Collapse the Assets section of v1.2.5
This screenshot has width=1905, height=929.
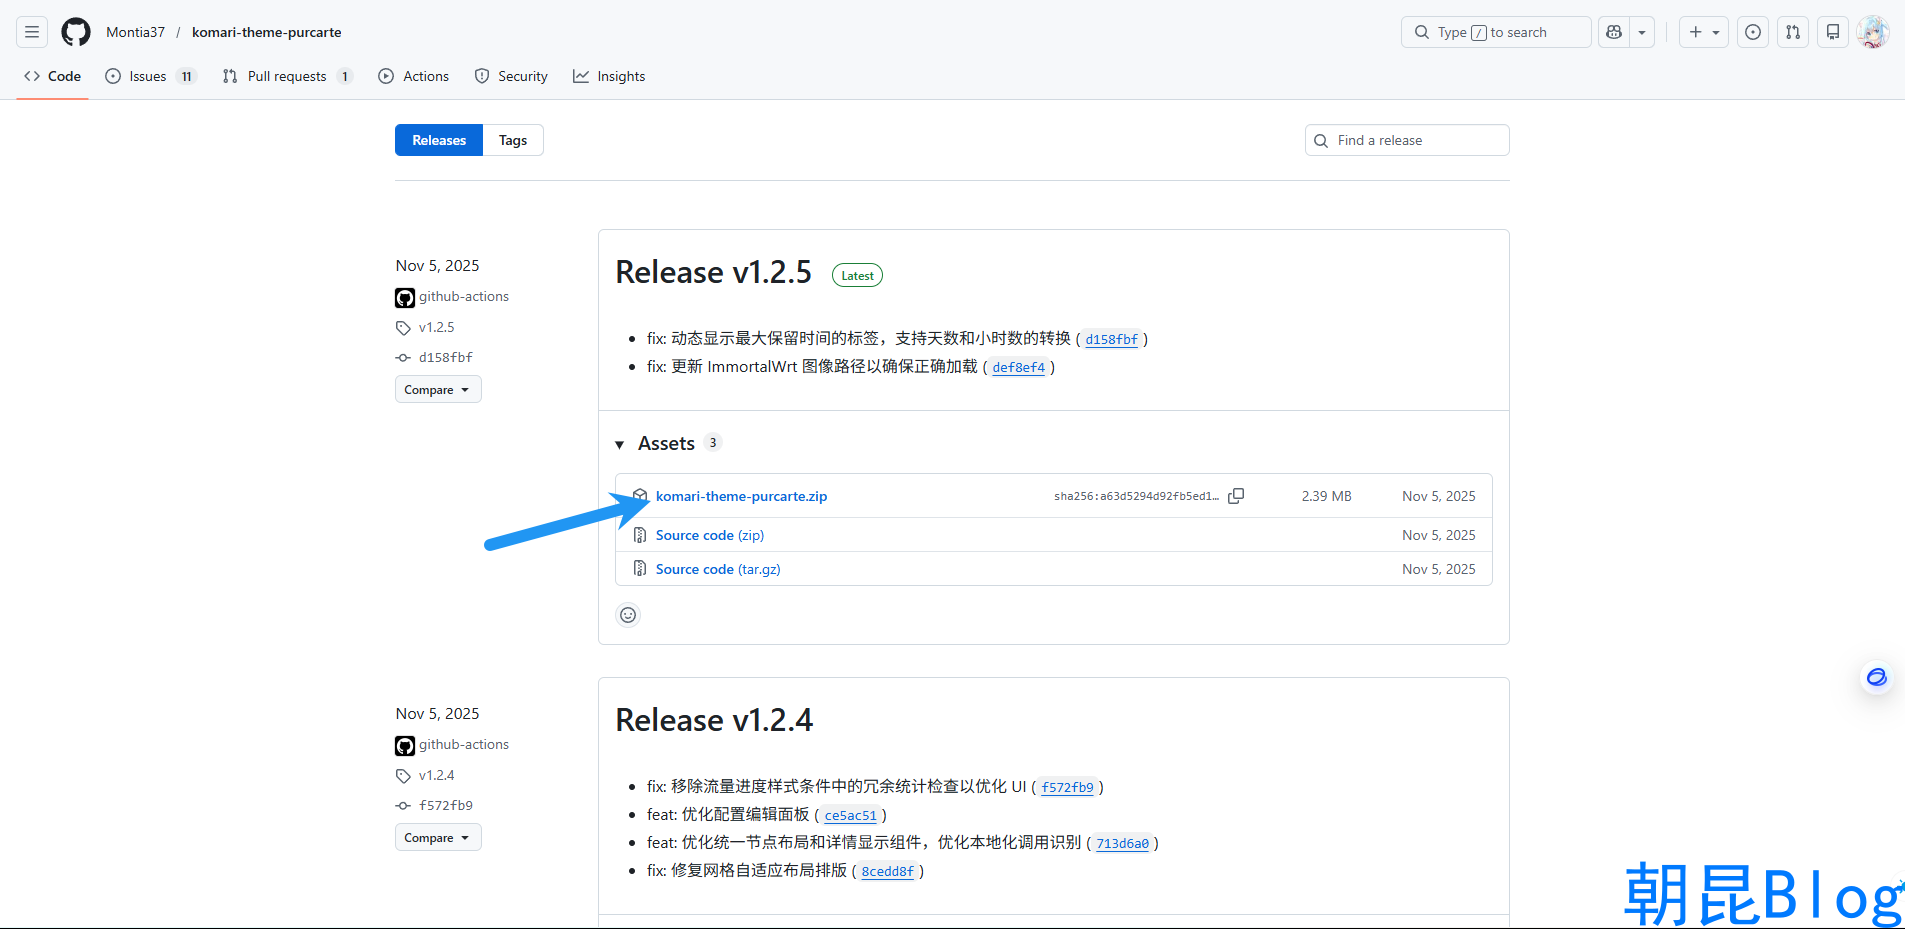(667, 443)
